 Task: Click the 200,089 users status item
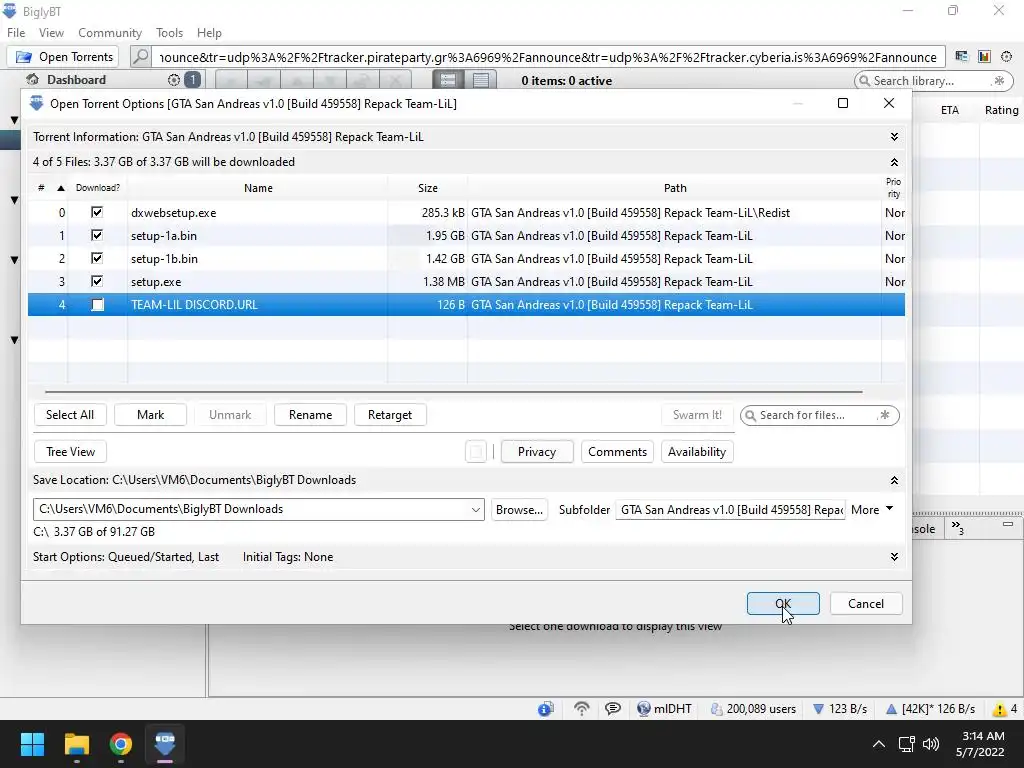click(x=753, y=709)
